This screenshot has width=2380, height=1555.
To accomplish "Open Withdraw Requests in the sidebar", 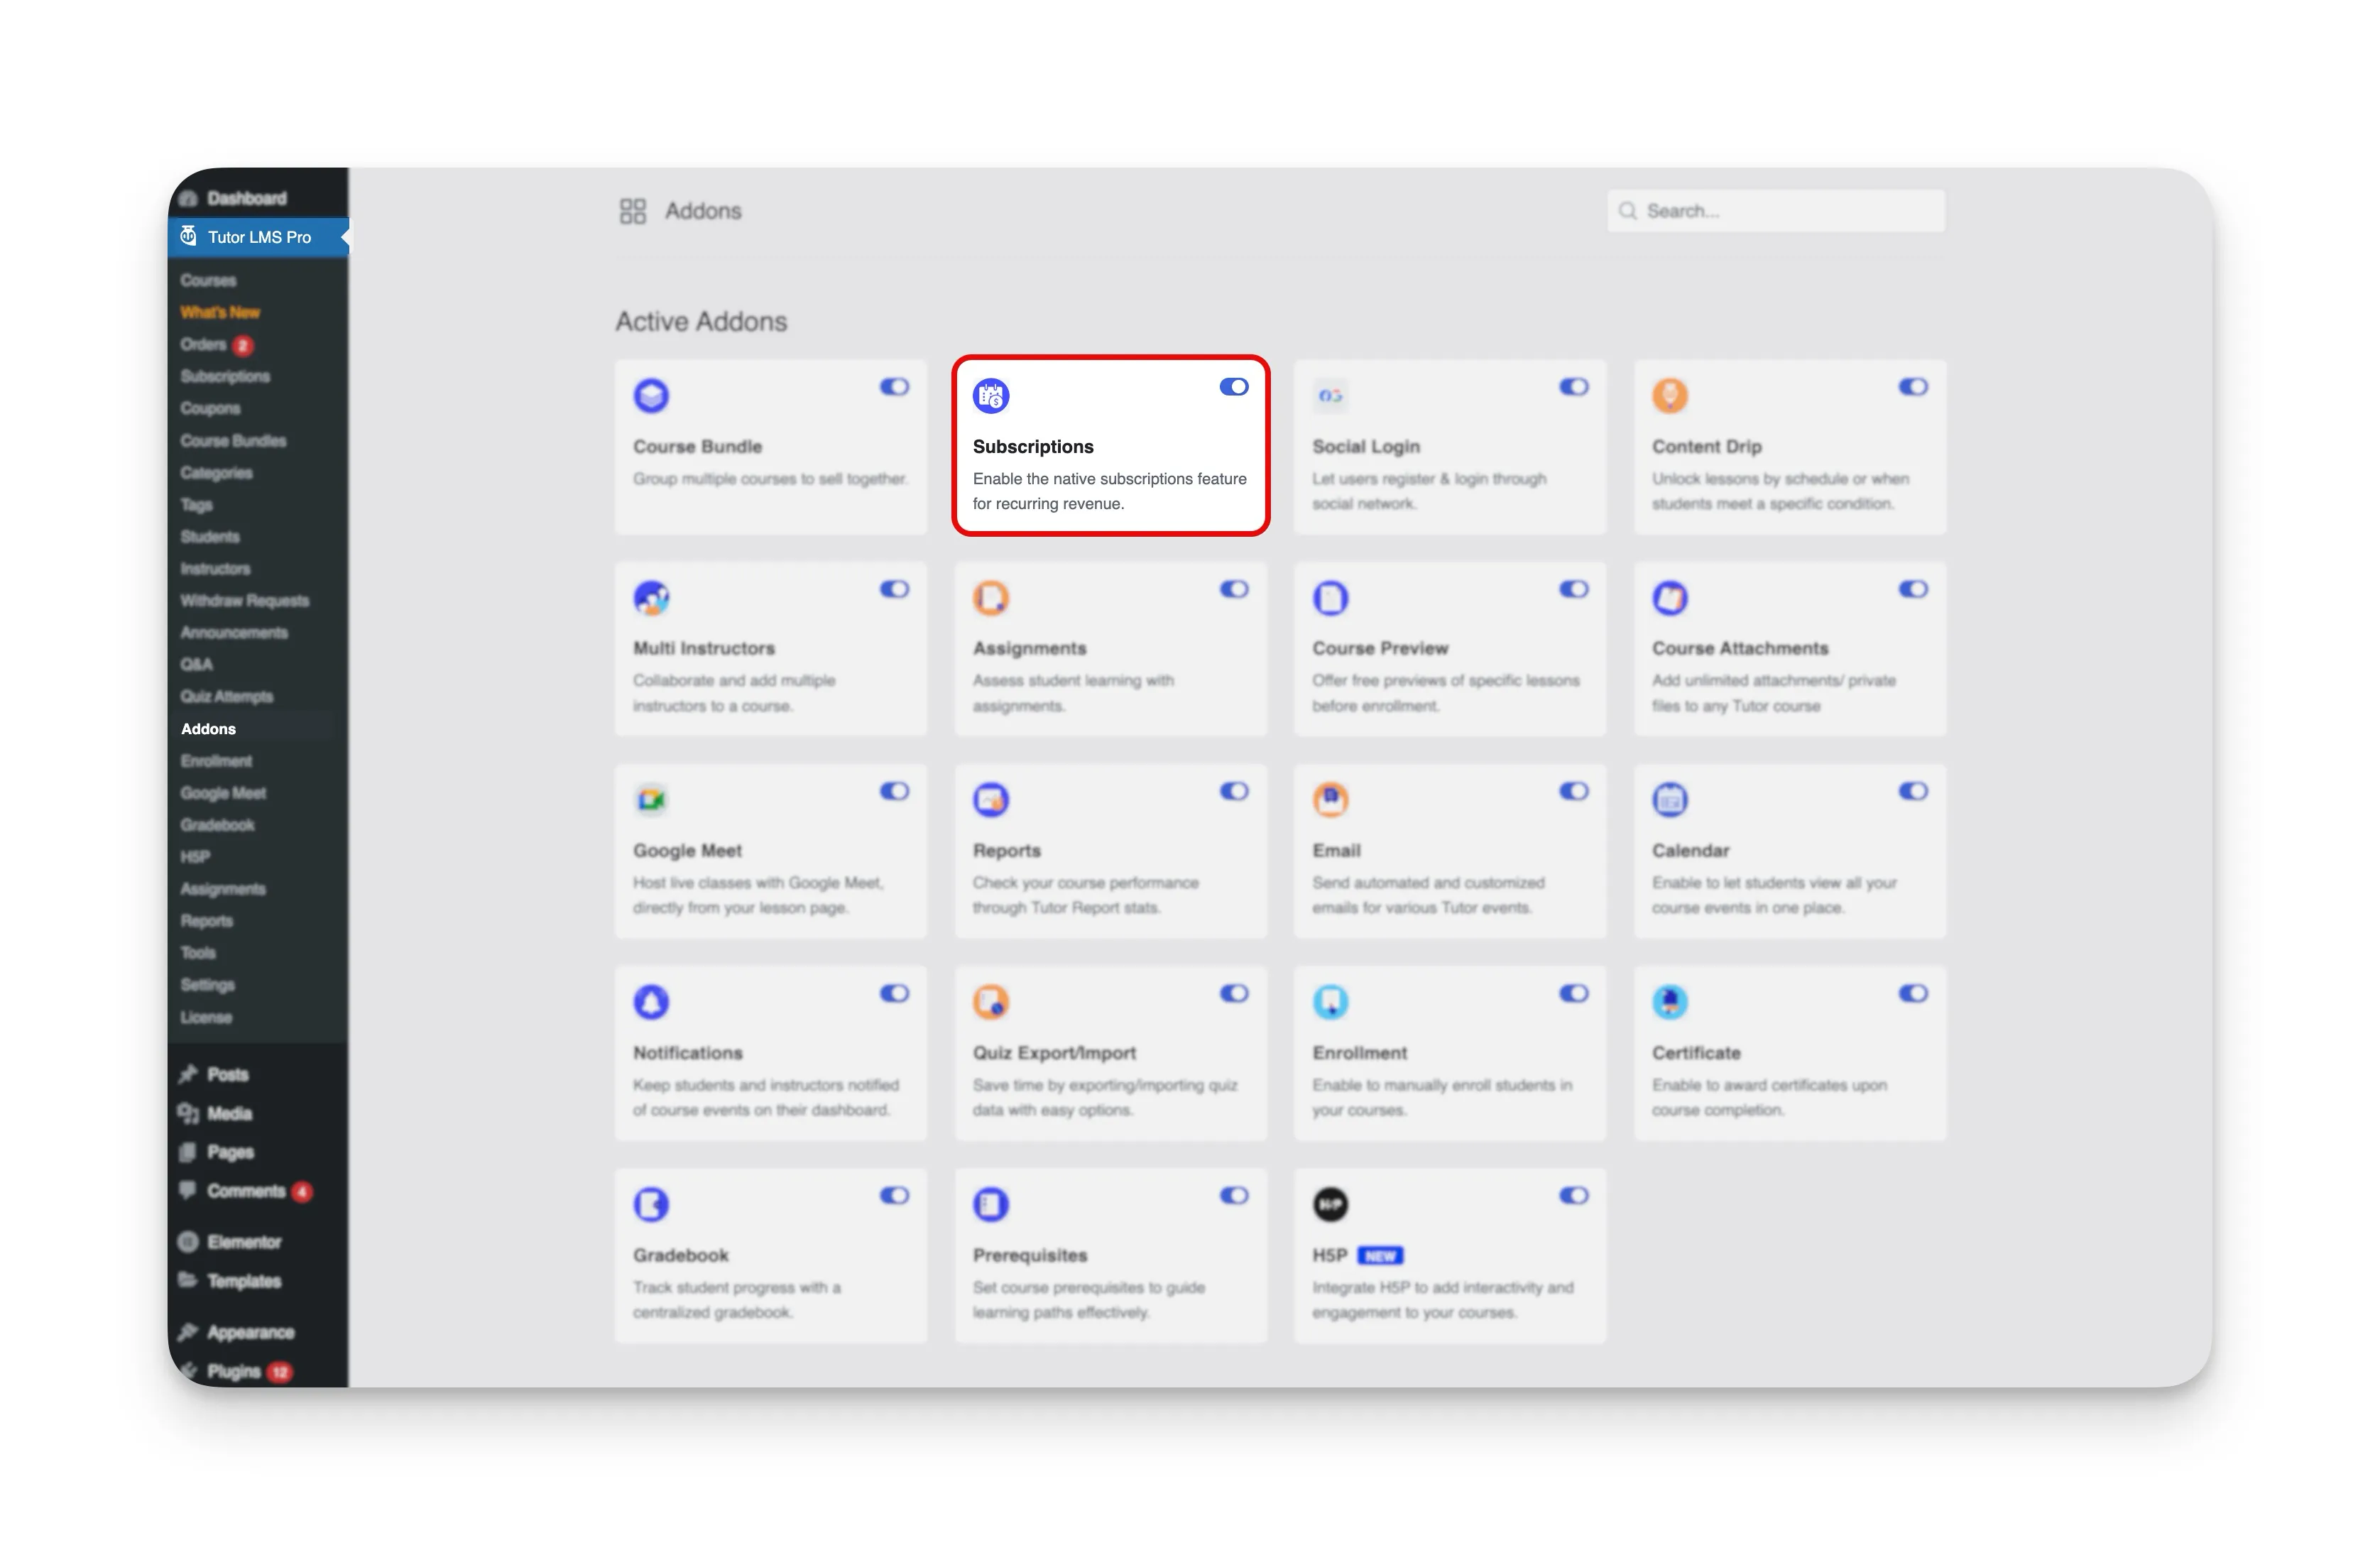I will point(245,600).
